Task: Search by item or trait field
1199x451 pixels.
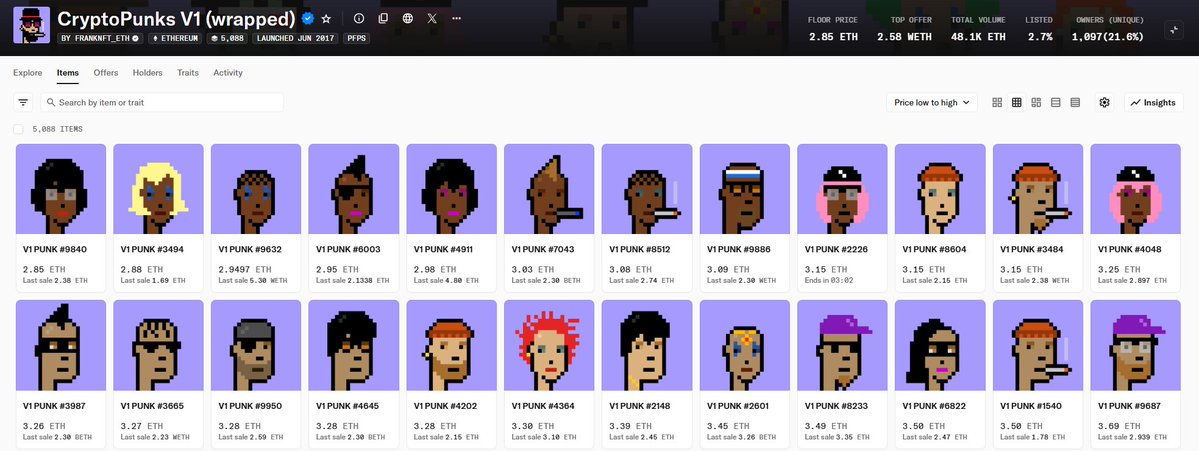Action: [x=161, y=102]
